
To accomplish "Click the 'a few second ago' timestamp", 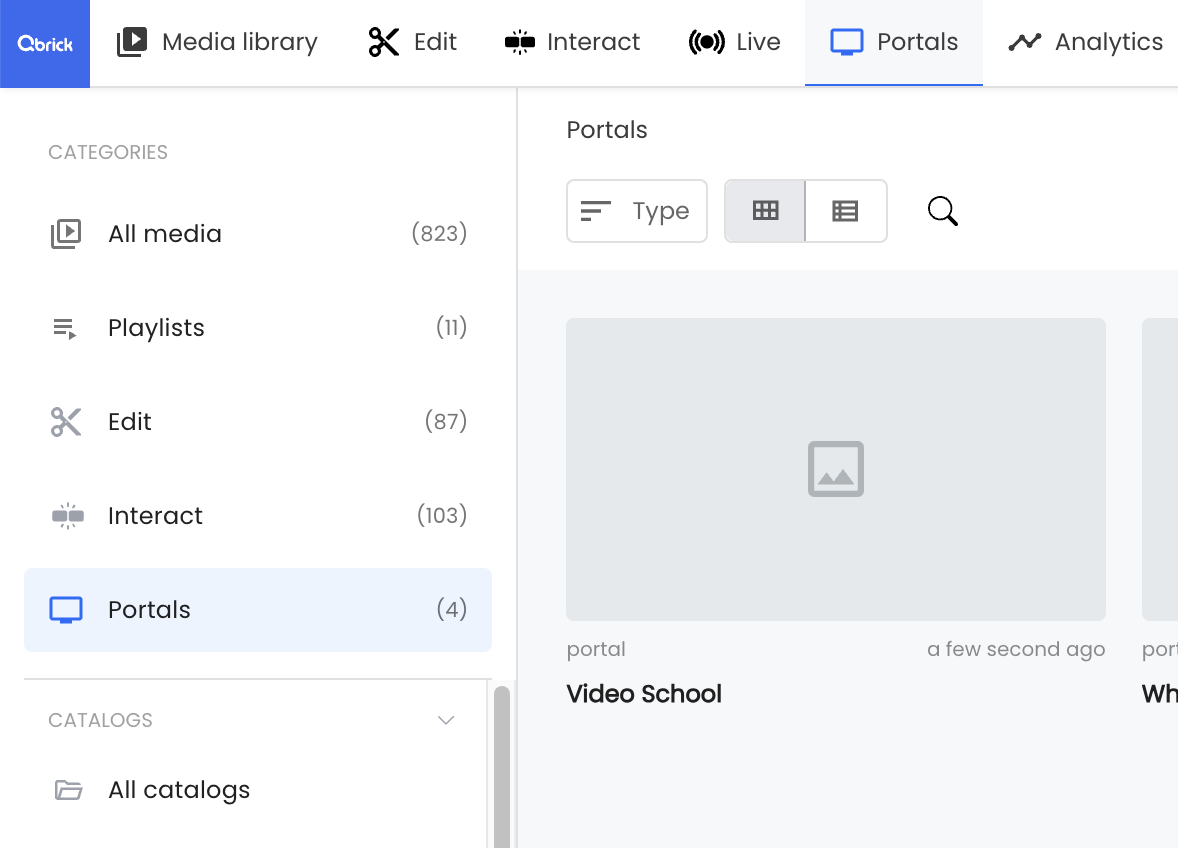I will [1016, 650].
